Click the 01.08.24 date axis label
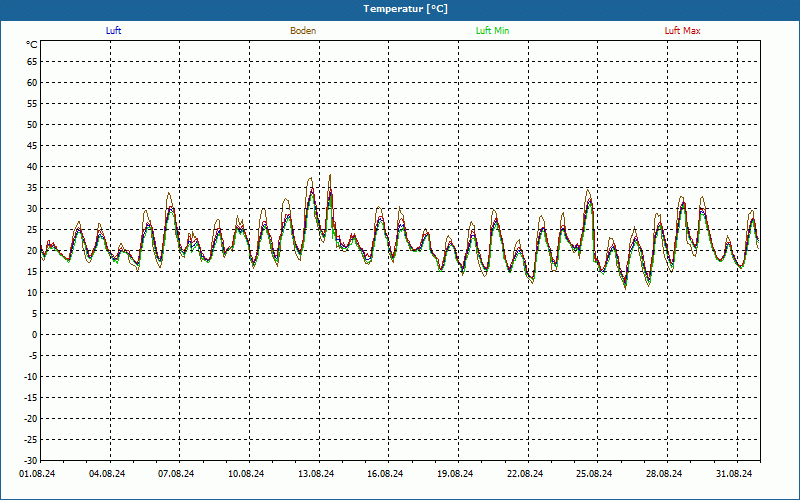 (37, 474)
